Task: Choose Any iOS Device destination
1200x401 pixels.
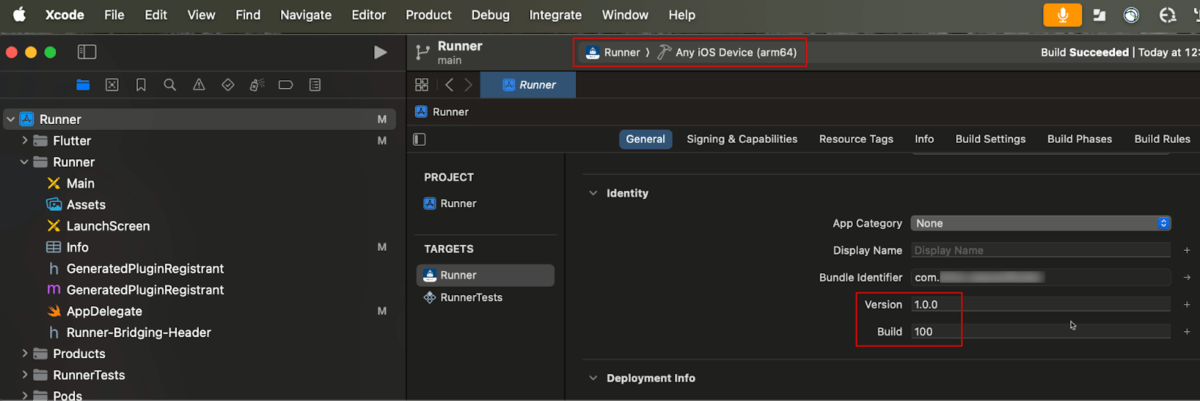Action: point(727,52)
